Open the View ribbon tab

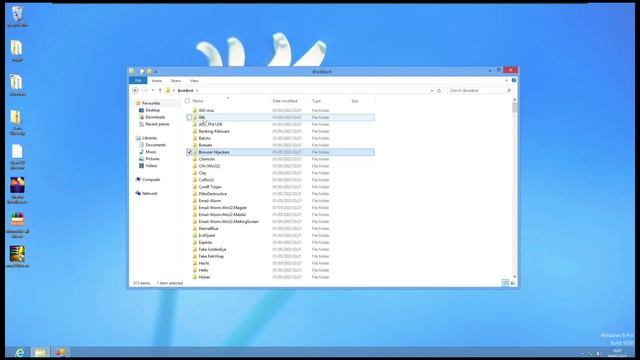click(x=194, y=81)
